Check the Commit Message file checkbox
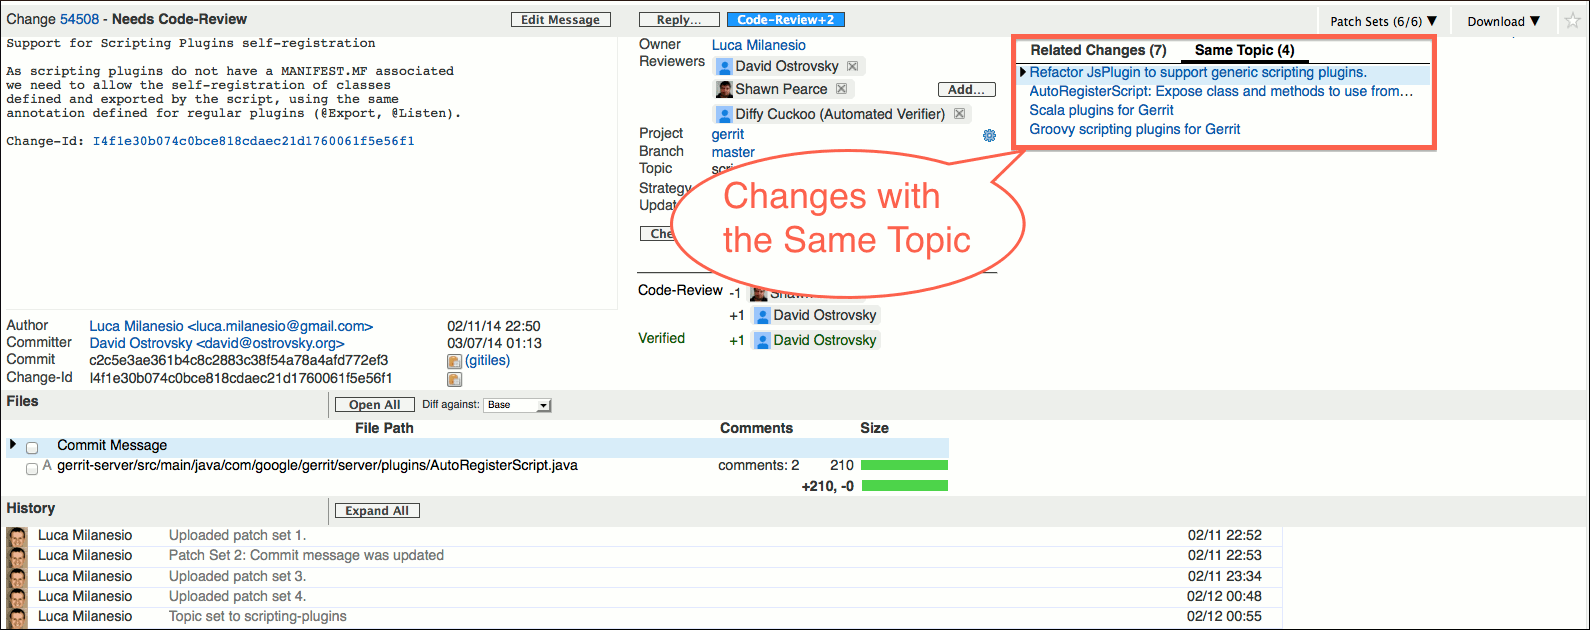 [32, 447]
